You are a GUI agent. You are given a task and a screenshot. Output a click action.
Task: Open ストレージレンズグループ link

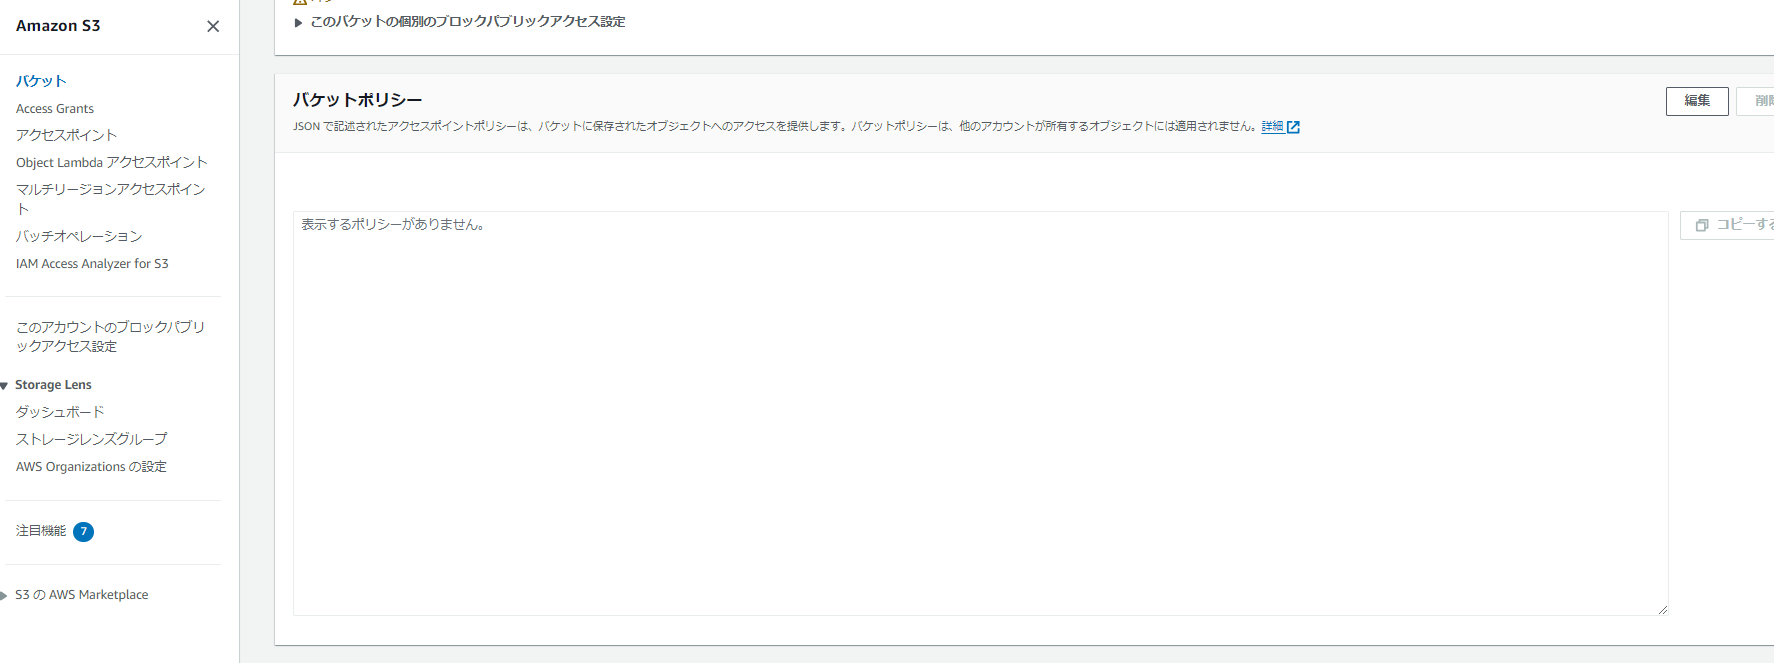92,439
